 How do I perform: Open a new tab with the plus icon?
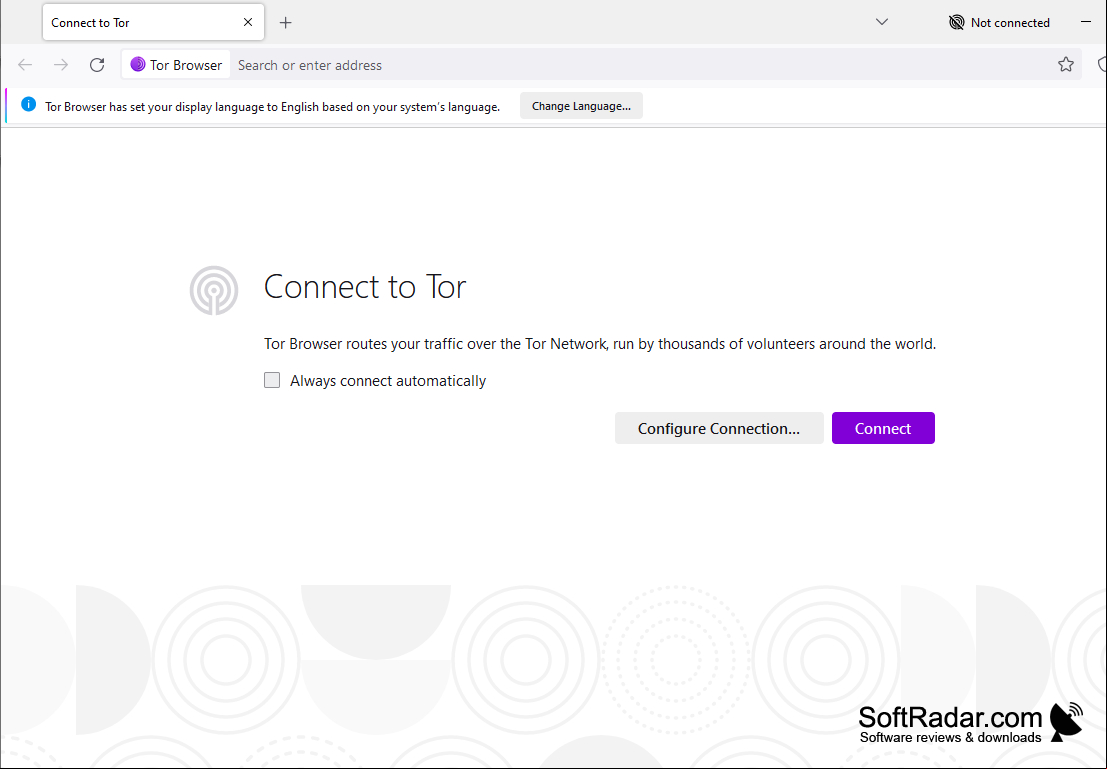[x=285, y=23]
